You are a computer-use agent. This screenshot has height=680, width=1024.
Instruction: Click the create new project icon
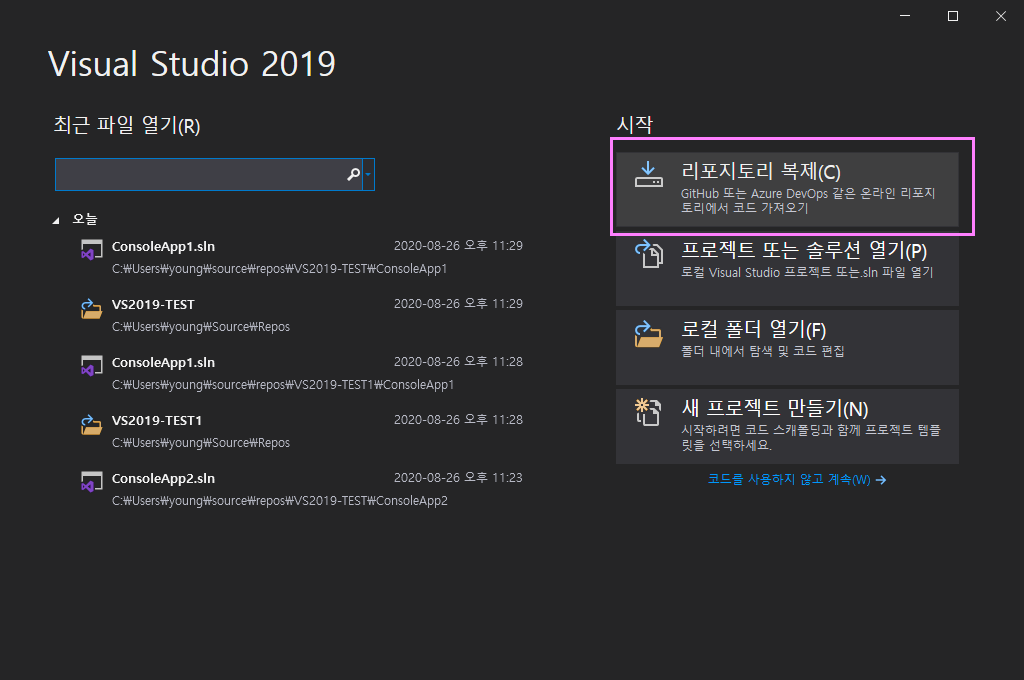click(648, 412)
